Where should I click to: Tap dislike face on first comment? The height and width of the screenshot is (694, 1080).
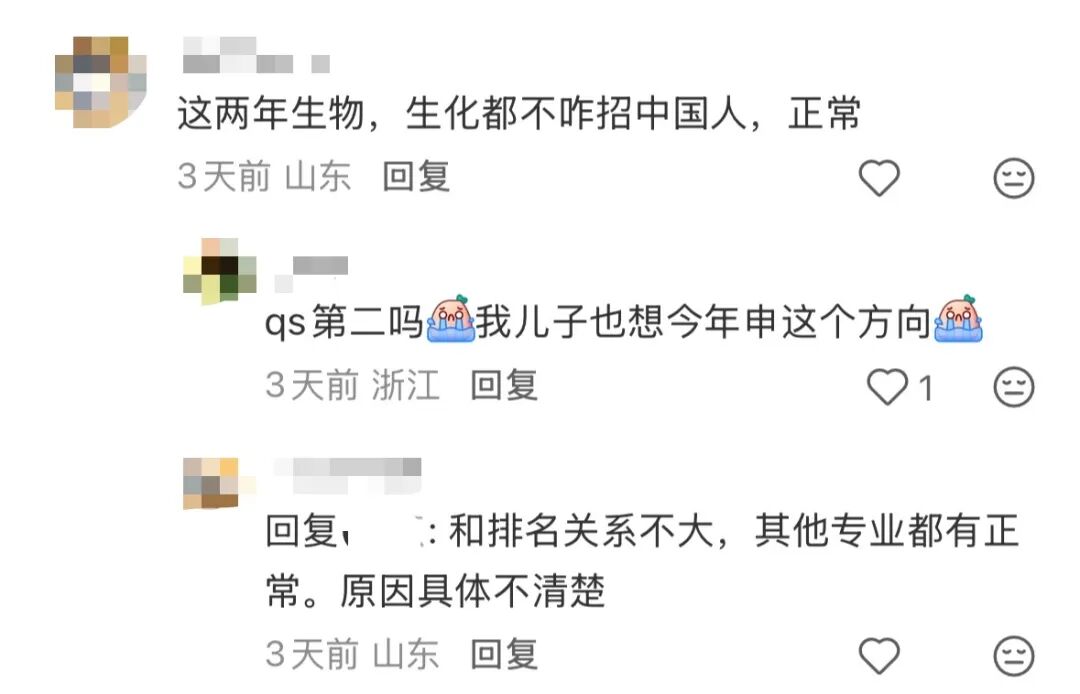click(x=1014, y=178)
